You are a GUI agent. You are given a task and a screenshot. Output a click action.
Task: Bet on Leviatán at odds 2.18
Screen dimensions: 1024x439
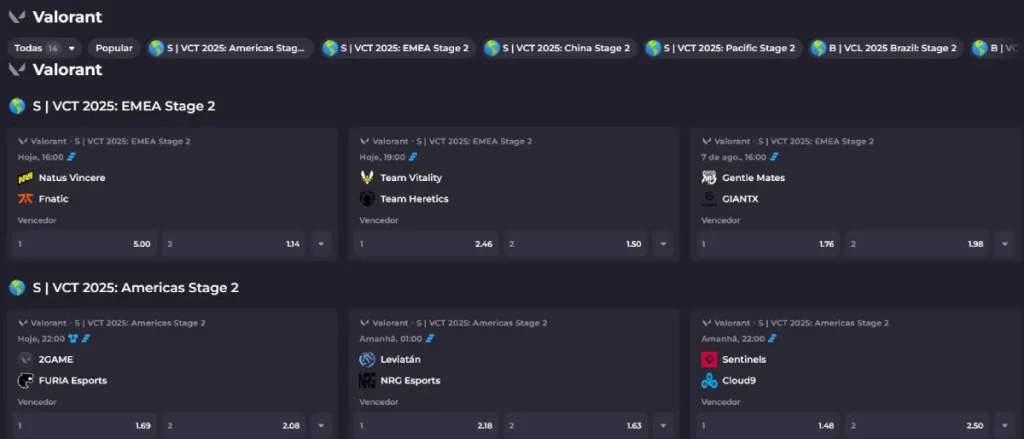click(426, 426)
